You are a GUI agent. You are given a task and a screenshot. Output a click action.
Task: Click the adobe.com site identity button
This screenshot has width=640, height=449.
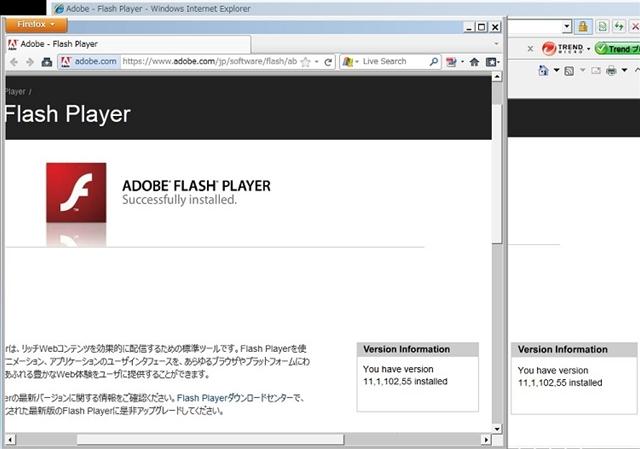coord(89,62)
